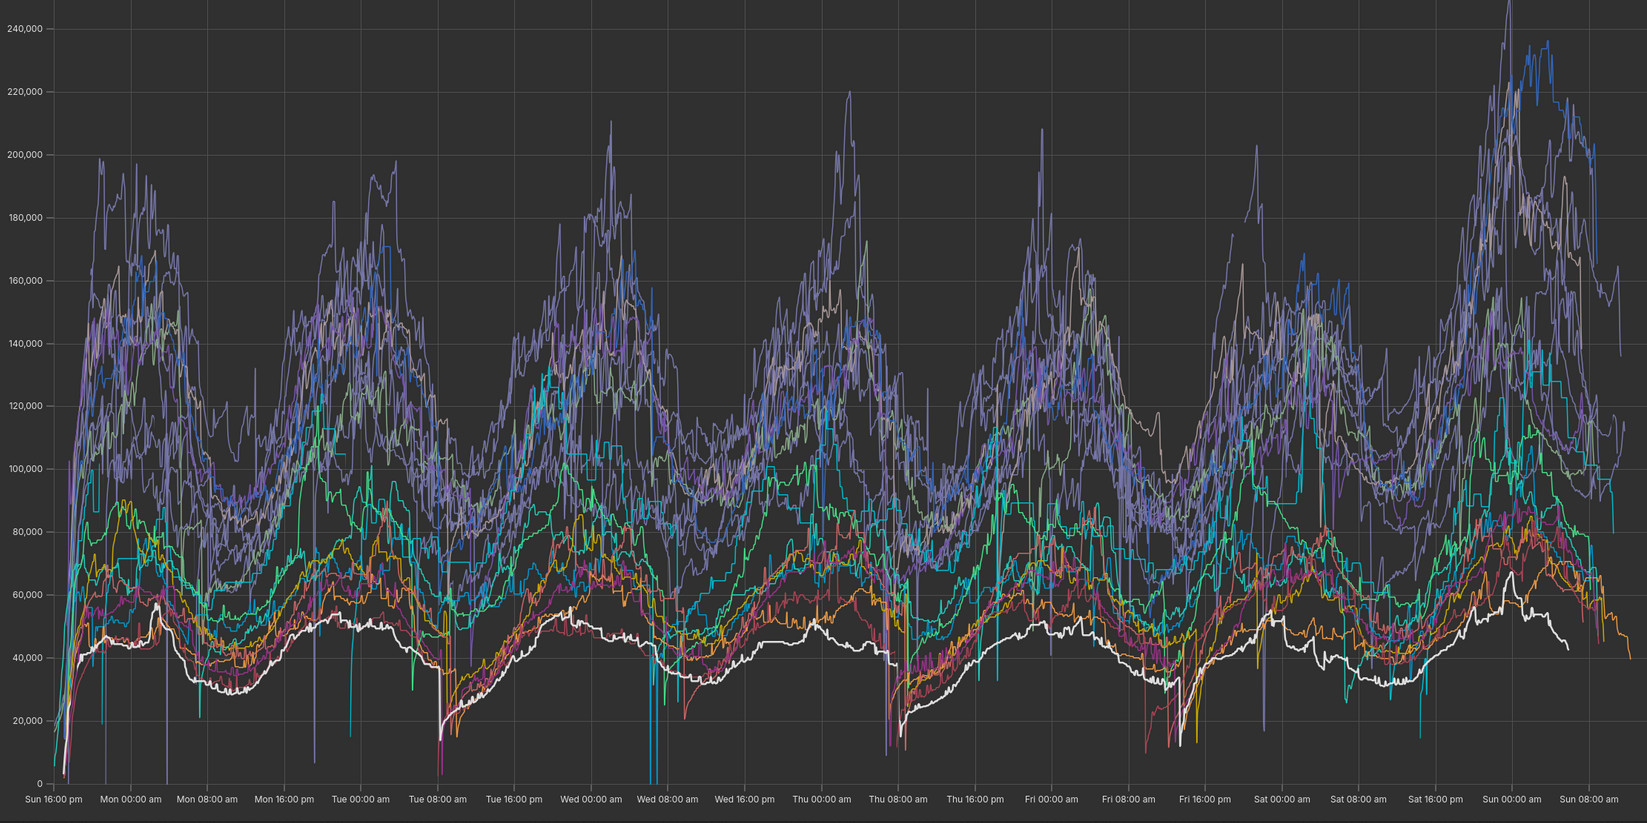The width and height of the screenshot is (1647, 823).
Task: Click the 0 y-axis label
Action: pos(40,784)
